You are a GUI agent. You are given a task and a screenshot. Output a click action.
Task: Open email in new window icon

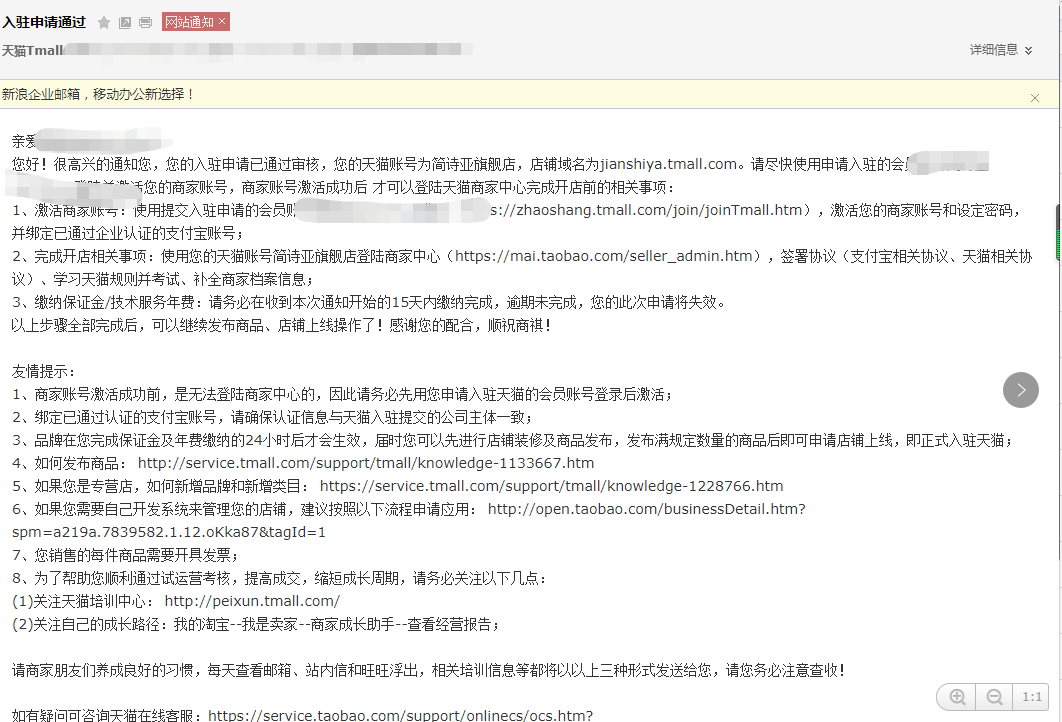coord(125,23)
